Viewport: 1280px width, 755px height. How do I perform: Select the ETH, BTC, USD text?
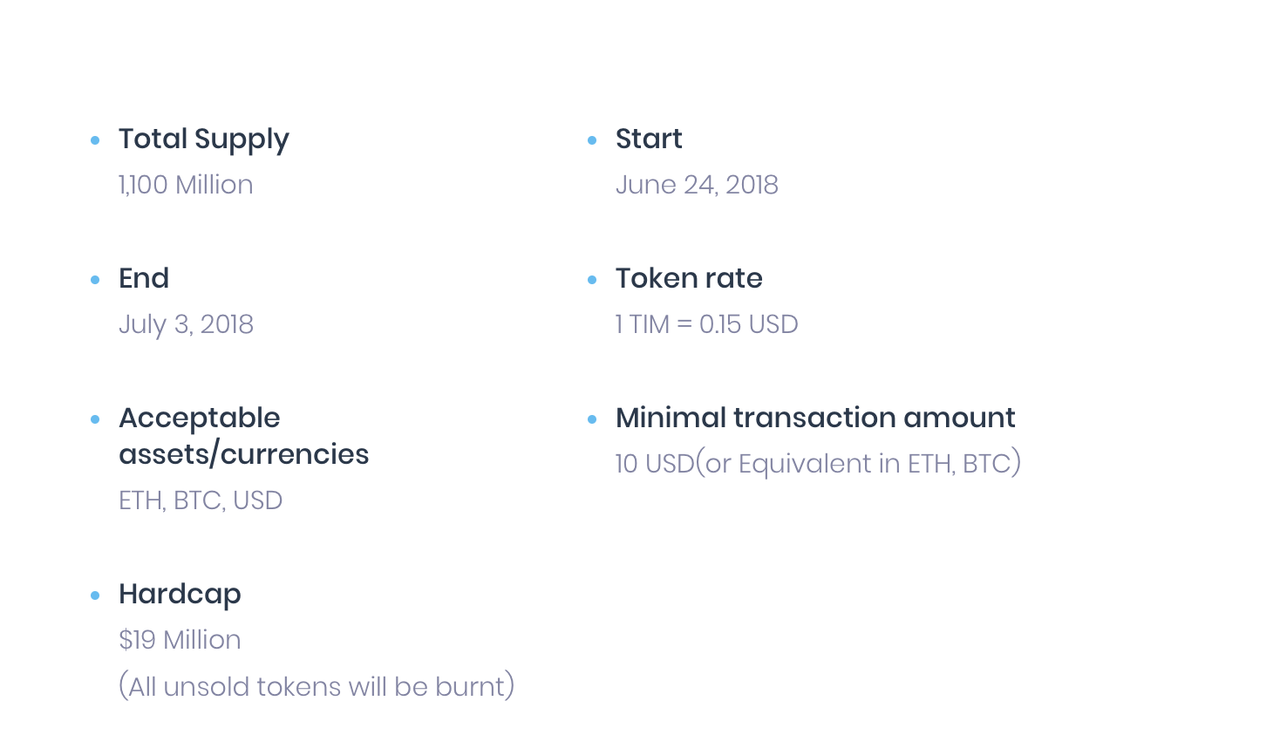coord(201,500)
